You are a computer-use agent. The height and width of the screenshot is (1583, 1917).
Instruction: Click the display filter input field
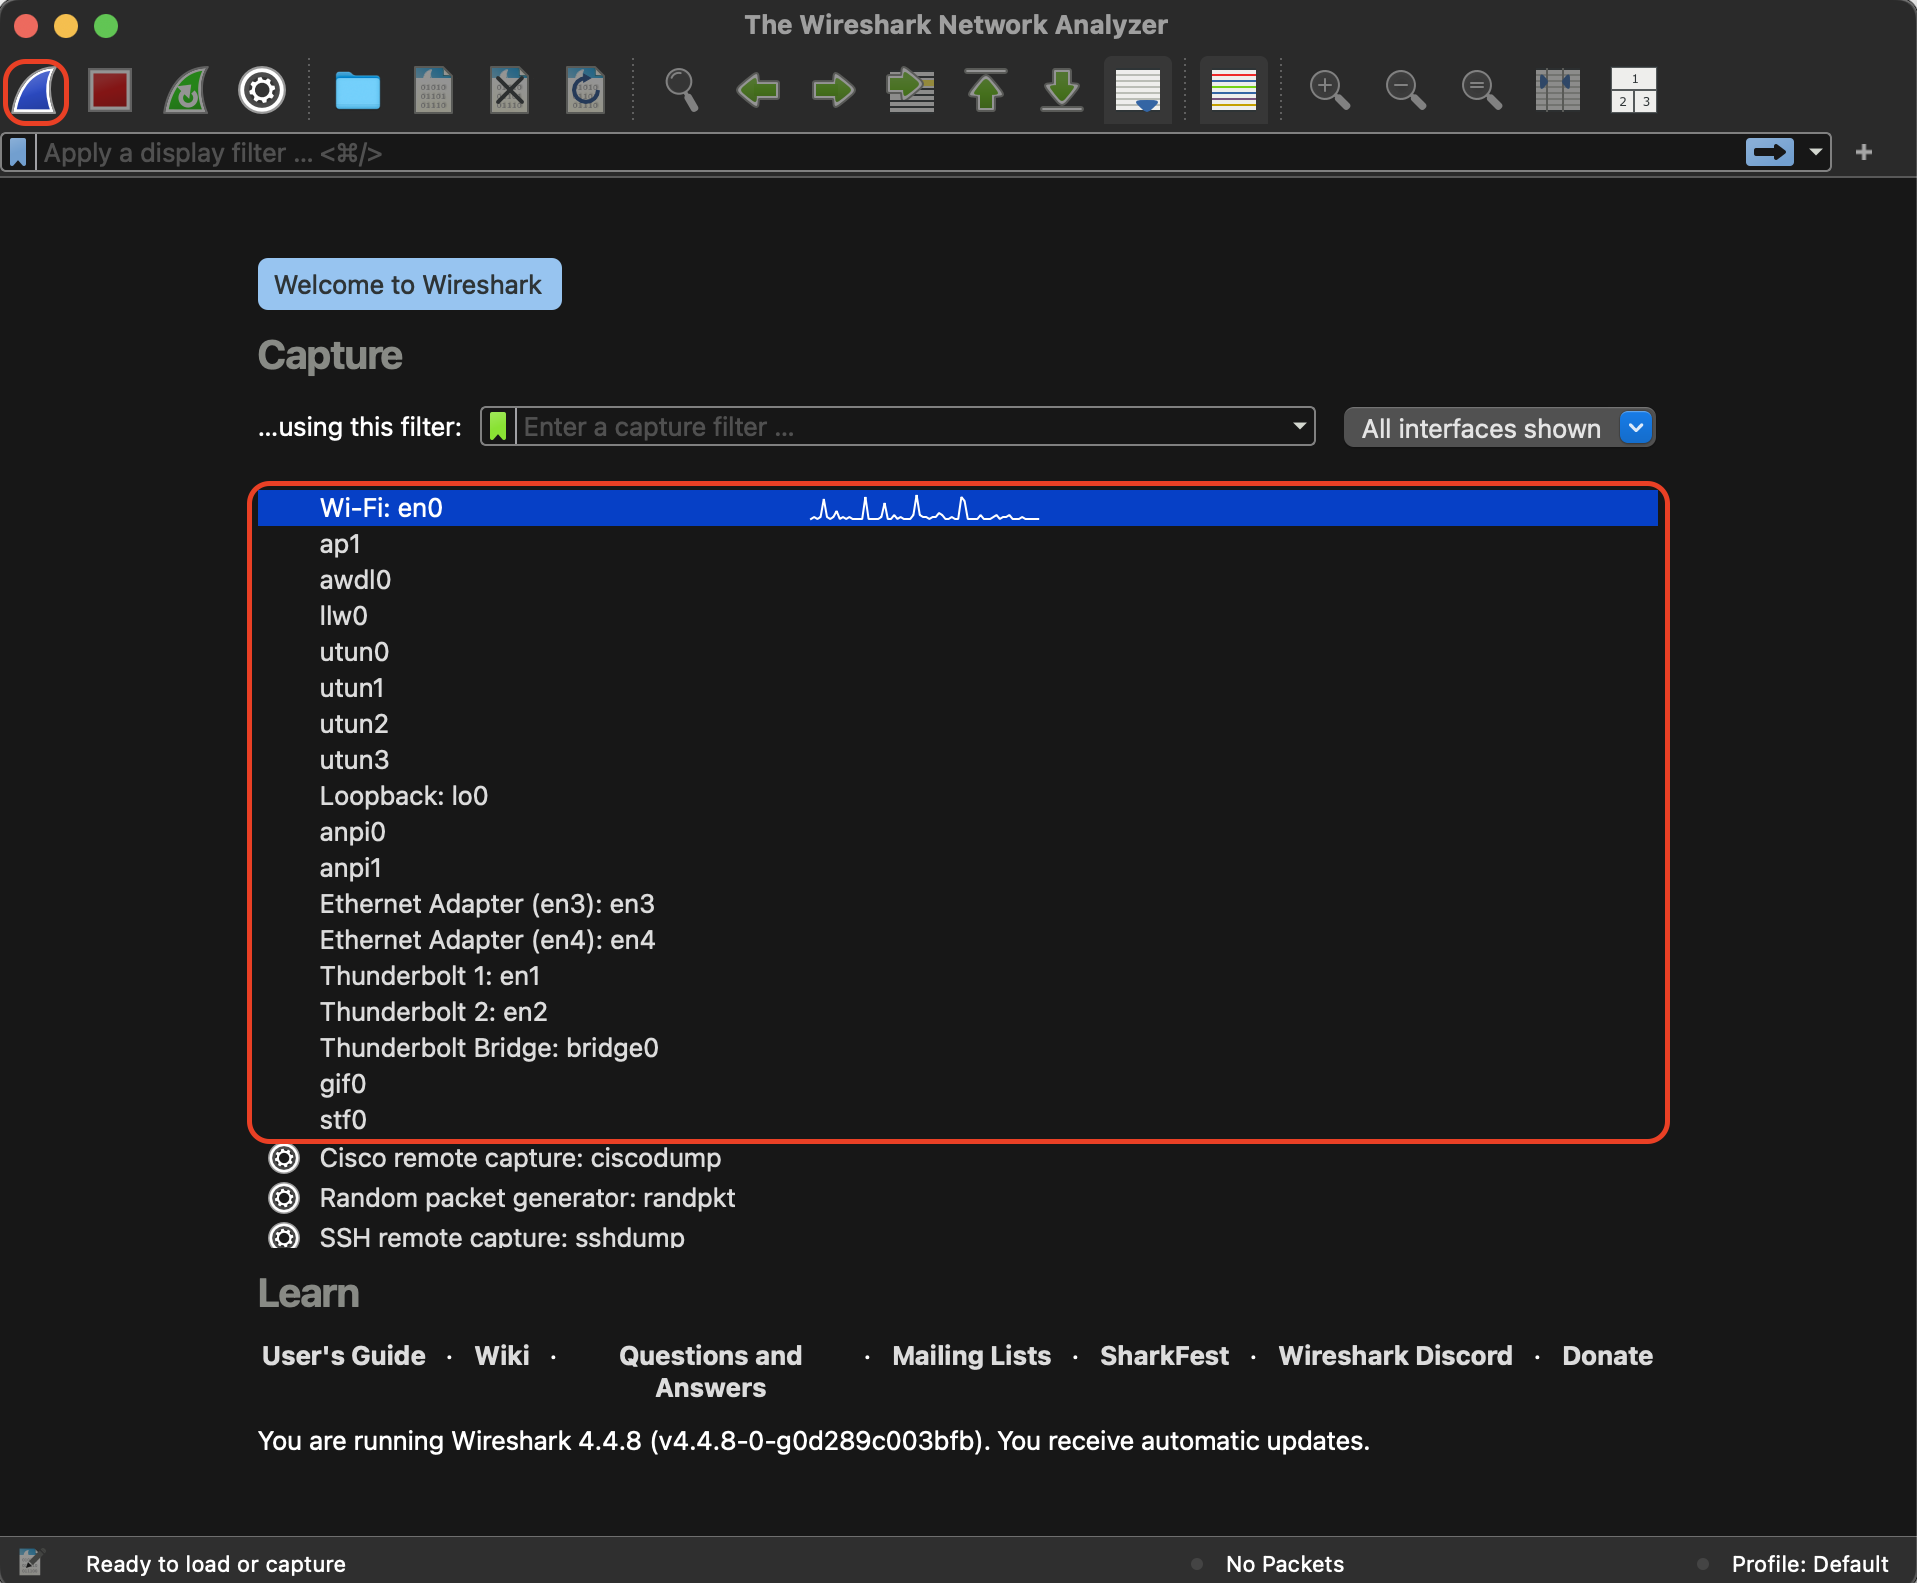(890, 153)
